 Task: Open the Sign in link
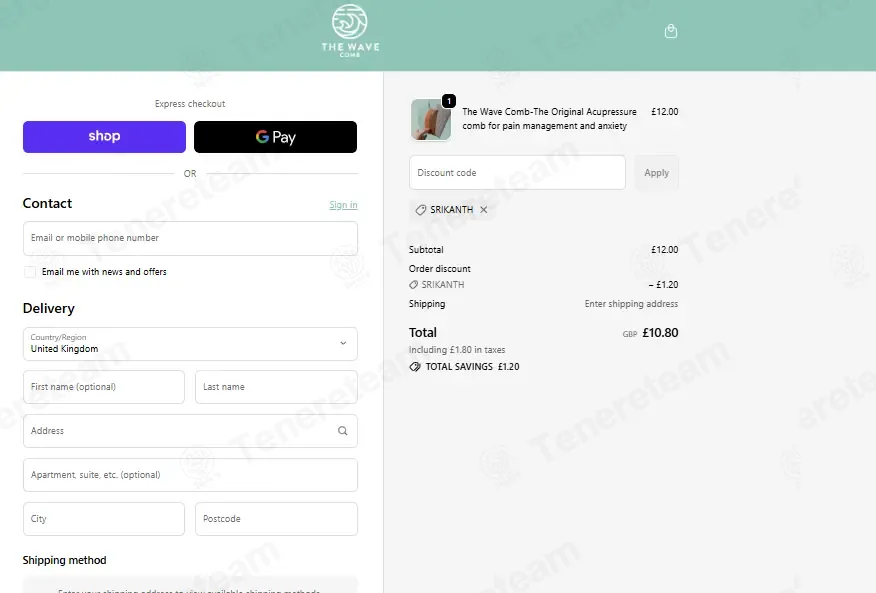tap(343, 205)
